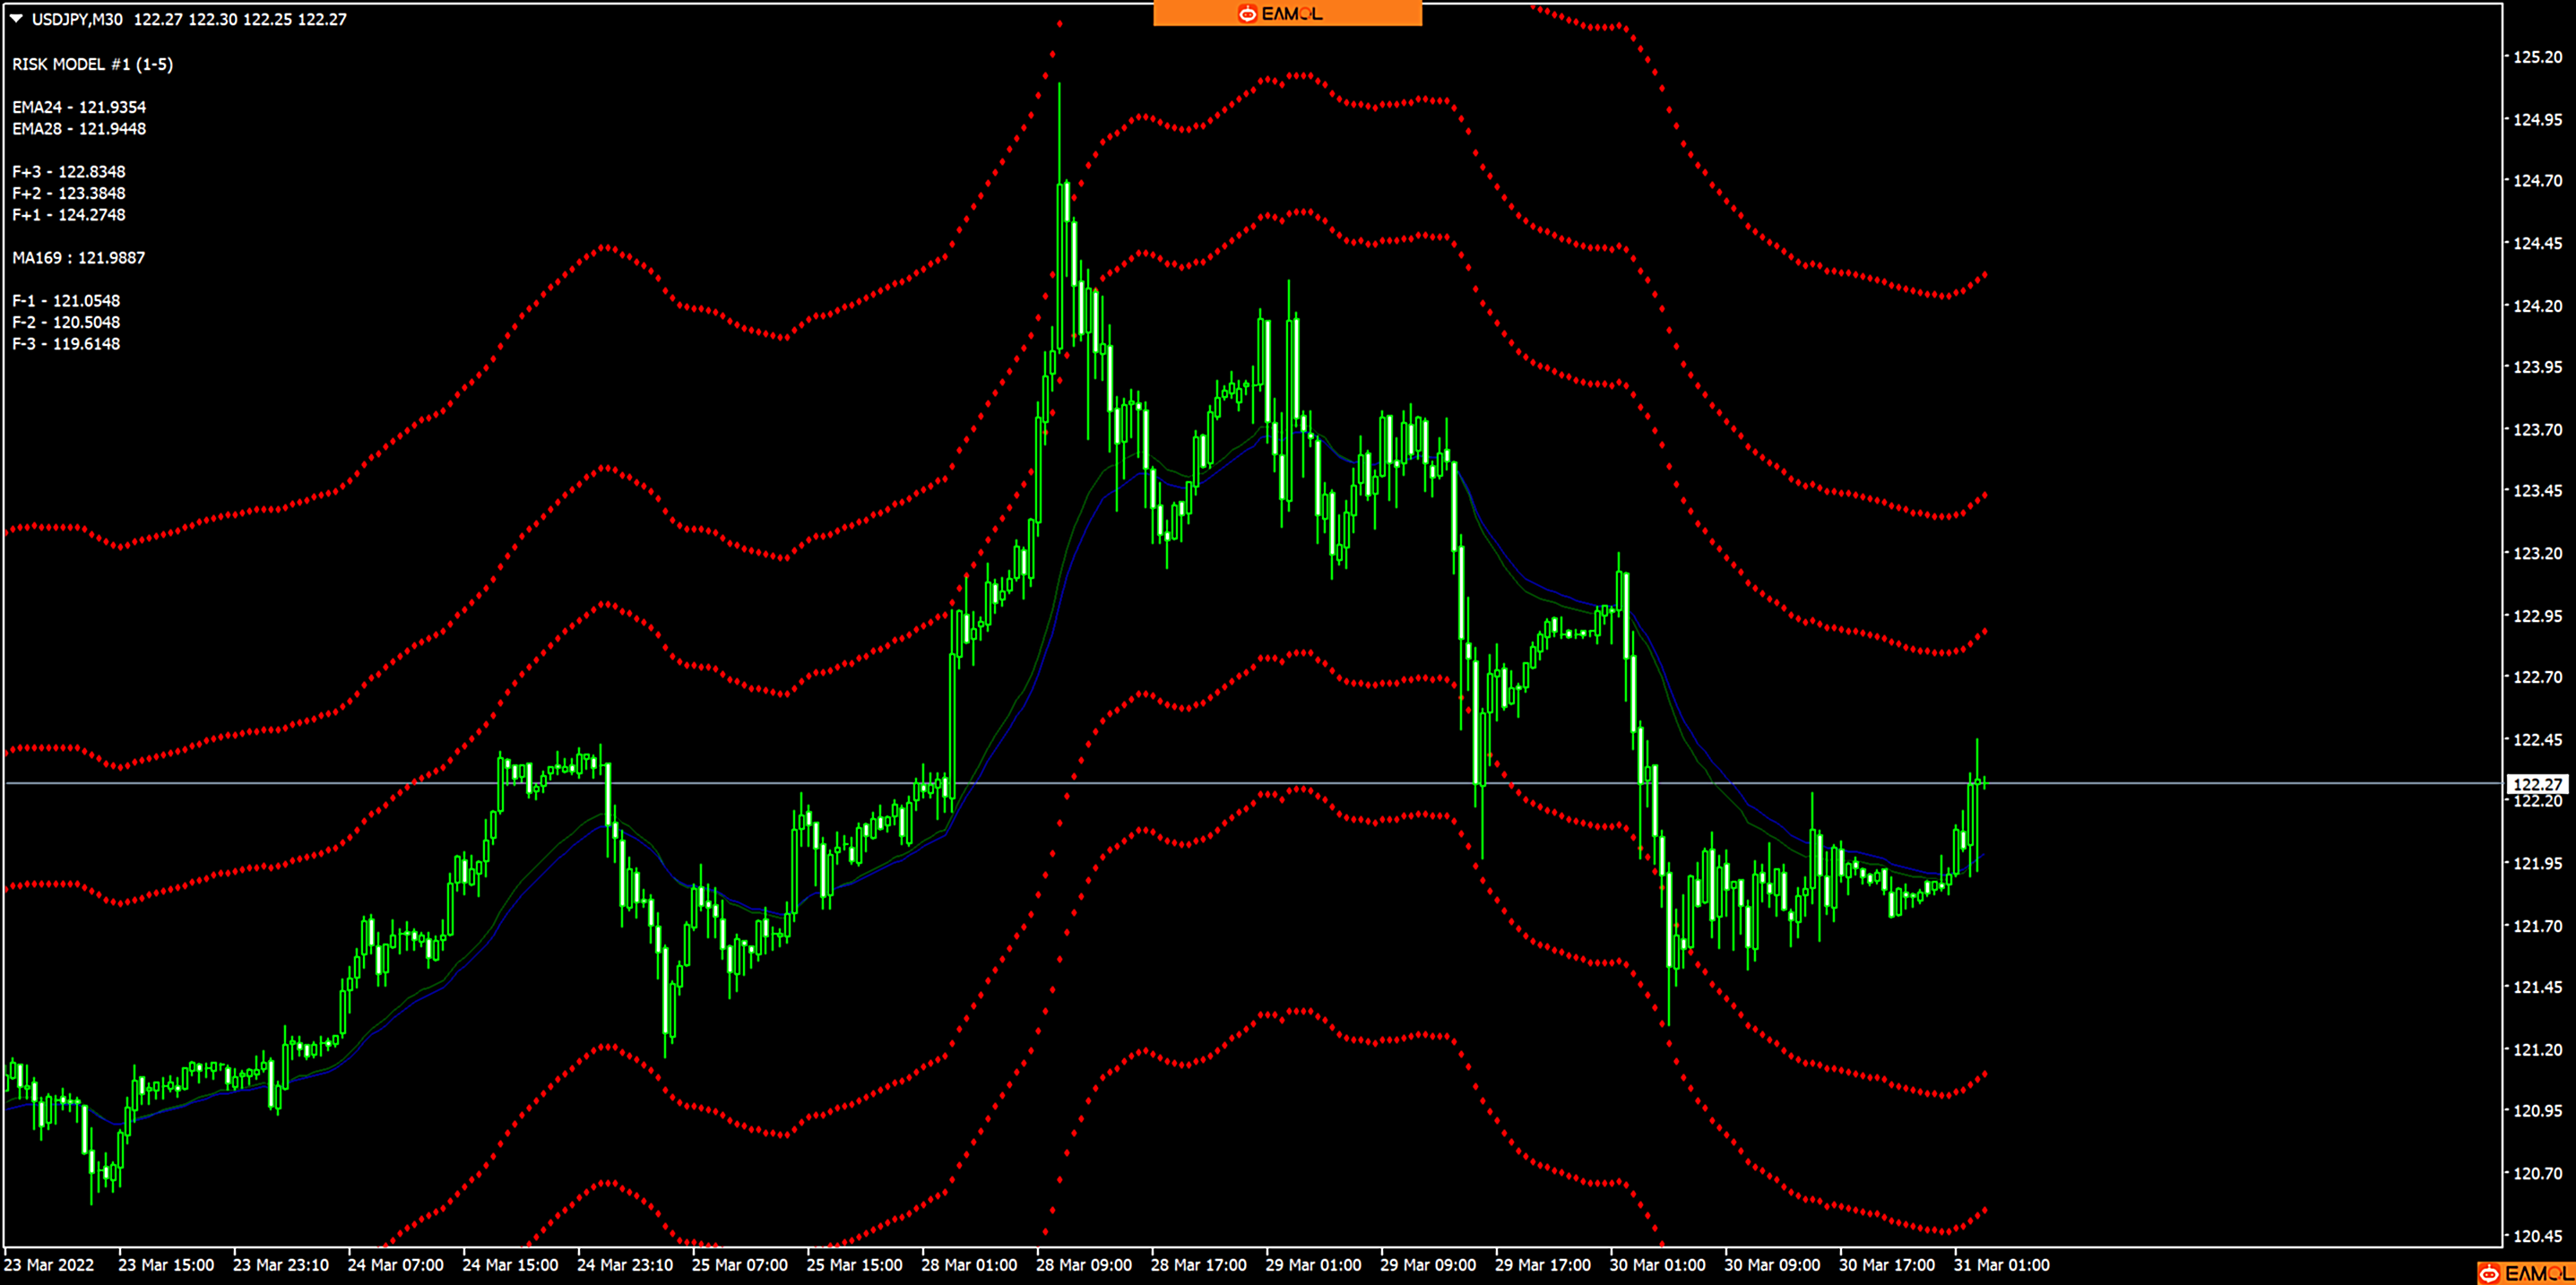Click the 23 Mar 23:10 time label

[281, 1265]
